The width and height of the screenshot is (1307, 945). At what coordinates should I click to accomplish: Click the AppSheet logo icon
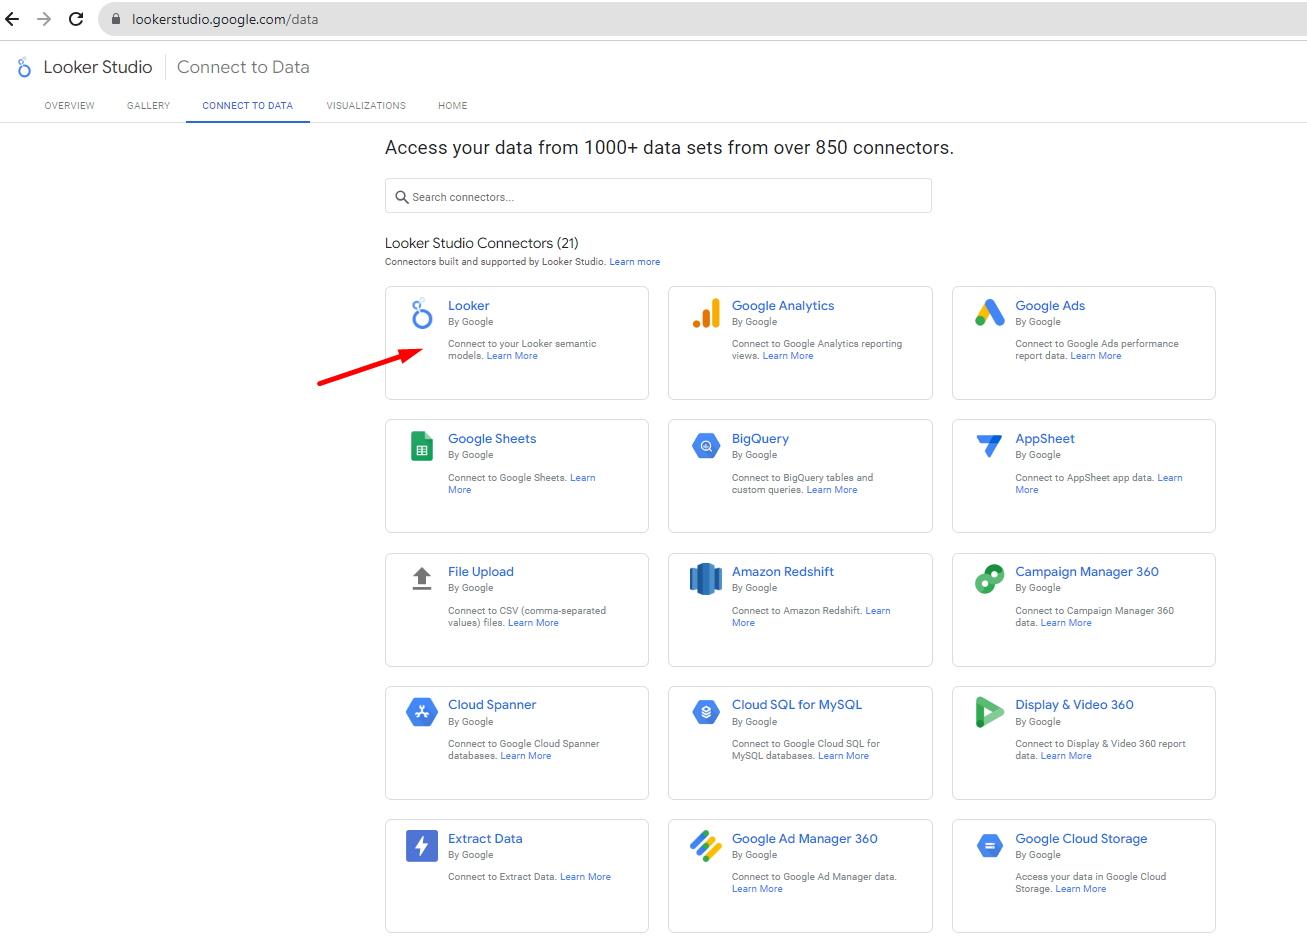989,446
